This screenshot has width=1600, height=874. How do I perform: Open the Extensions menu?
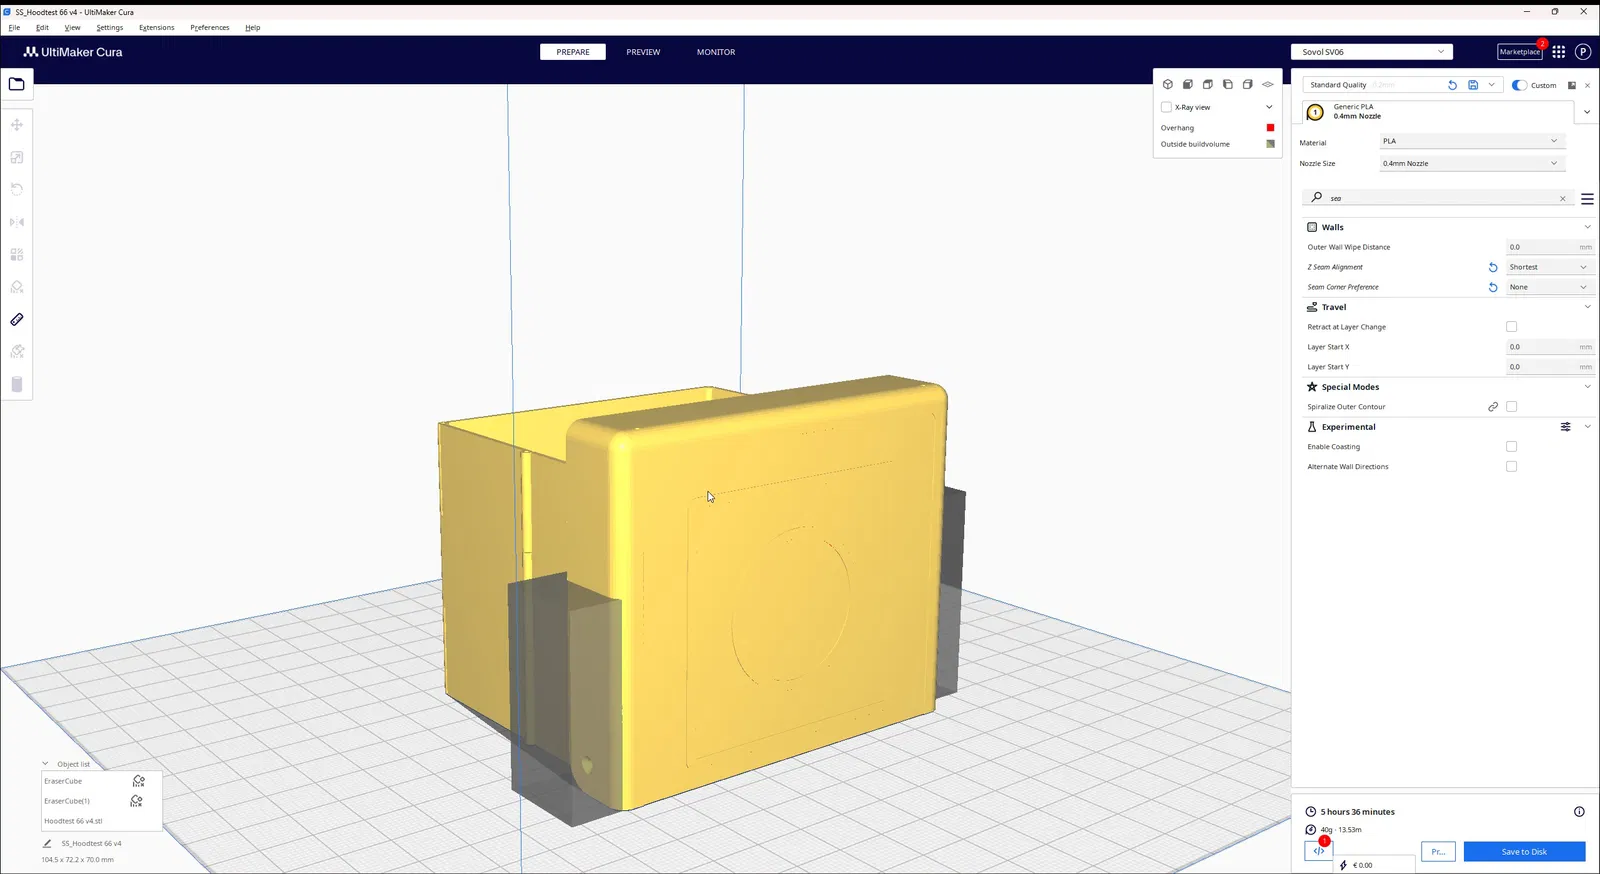click(x=156, y=28)
